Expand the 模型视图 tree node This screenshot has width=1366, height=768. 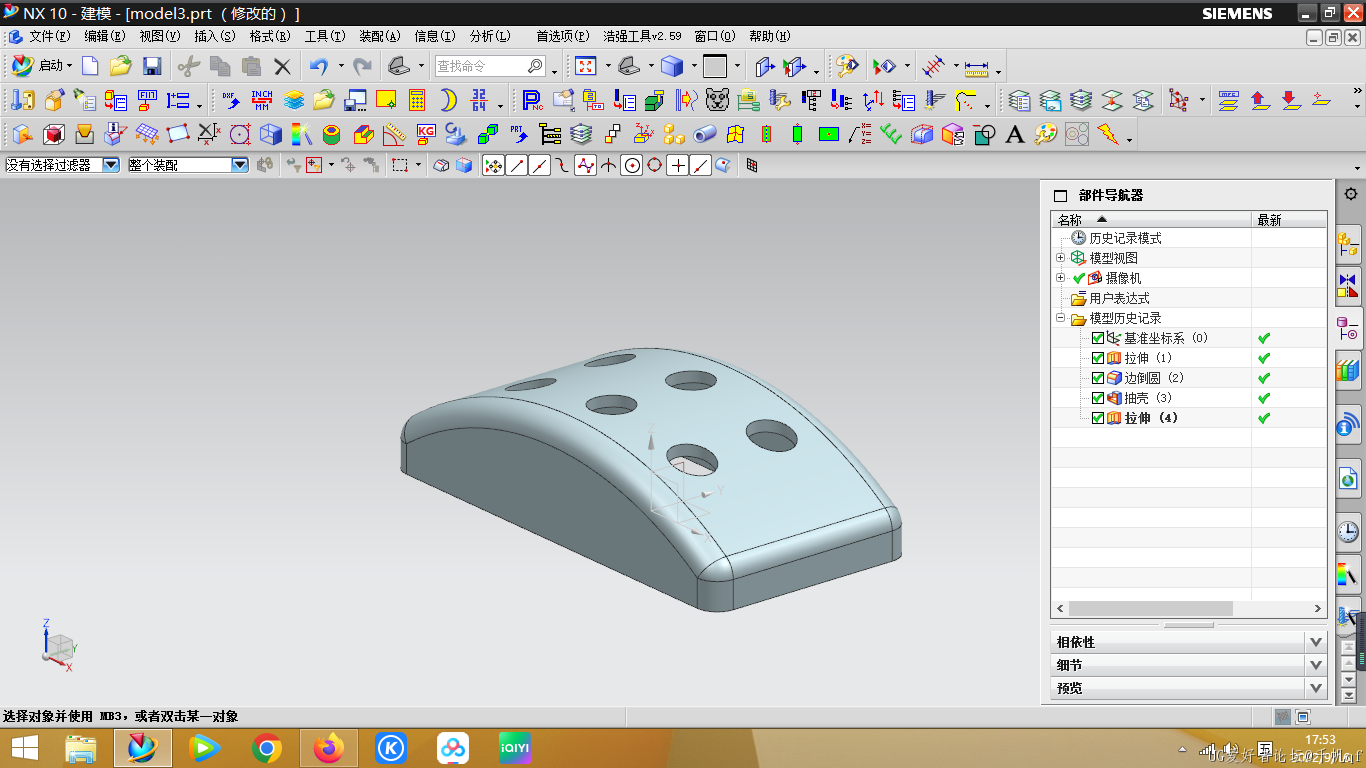1061,258
